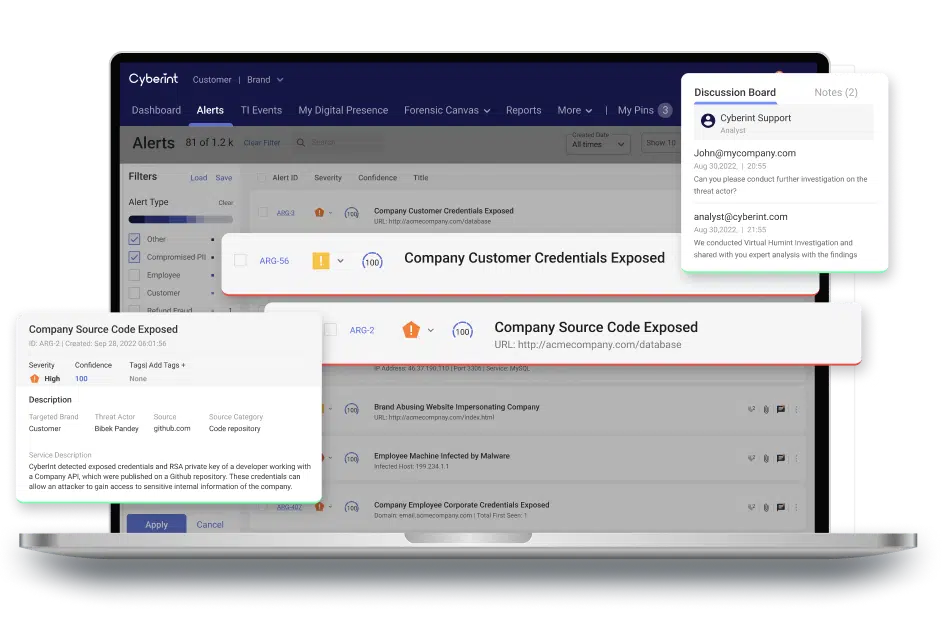Screen dimensions: 950x636
Task: Click attachment paperclip on Employee Machine Infected row
Action: click(765, 456)
